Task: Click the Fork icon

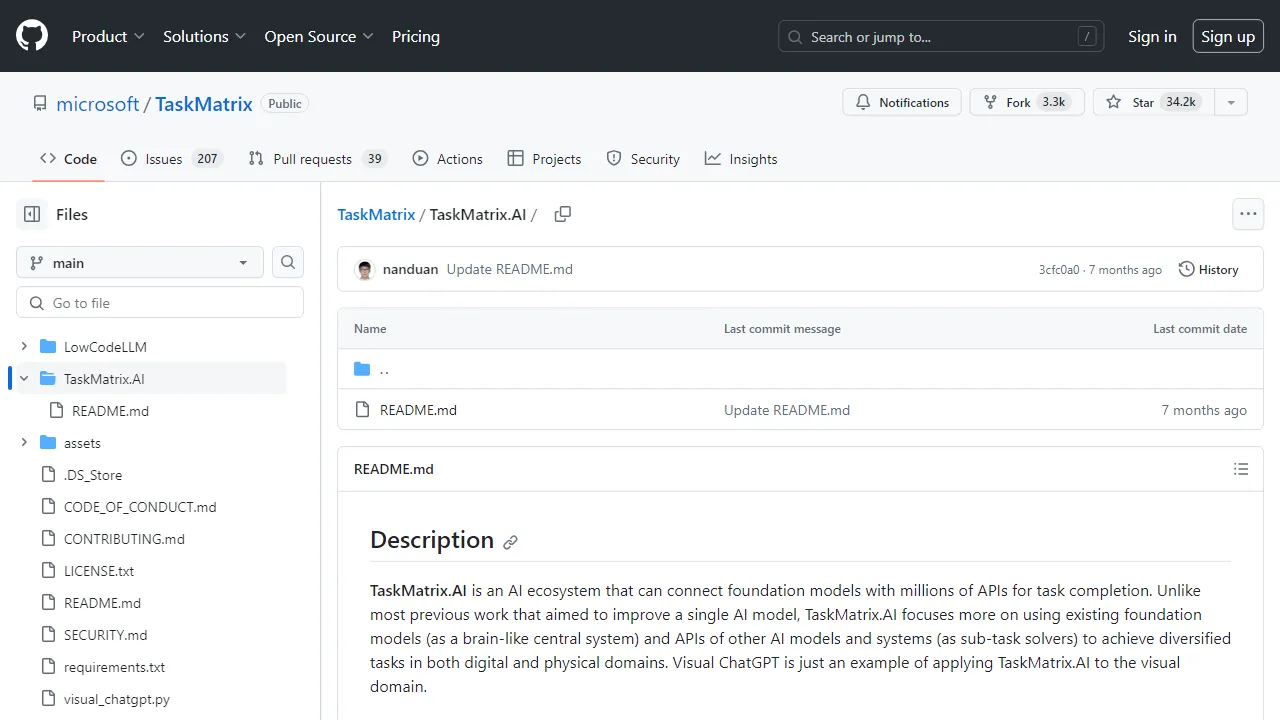Action: 990,102
